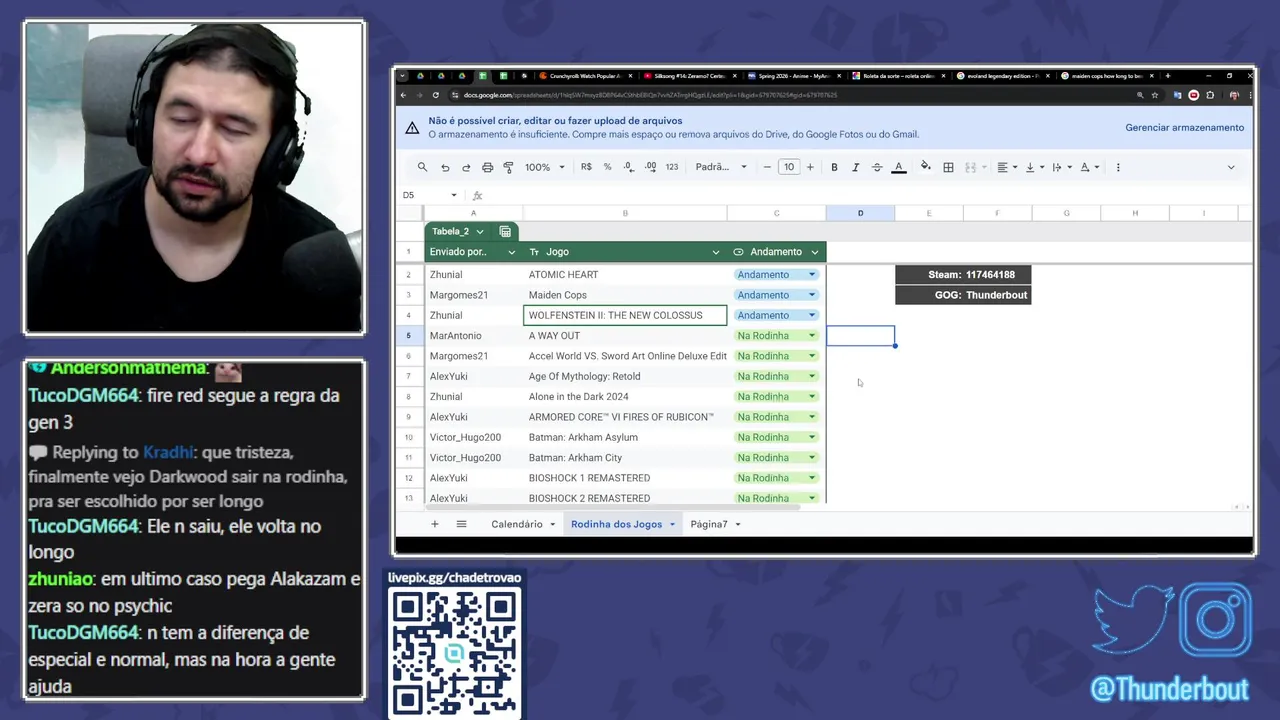Open text wrapping options

click(1062, 167)
